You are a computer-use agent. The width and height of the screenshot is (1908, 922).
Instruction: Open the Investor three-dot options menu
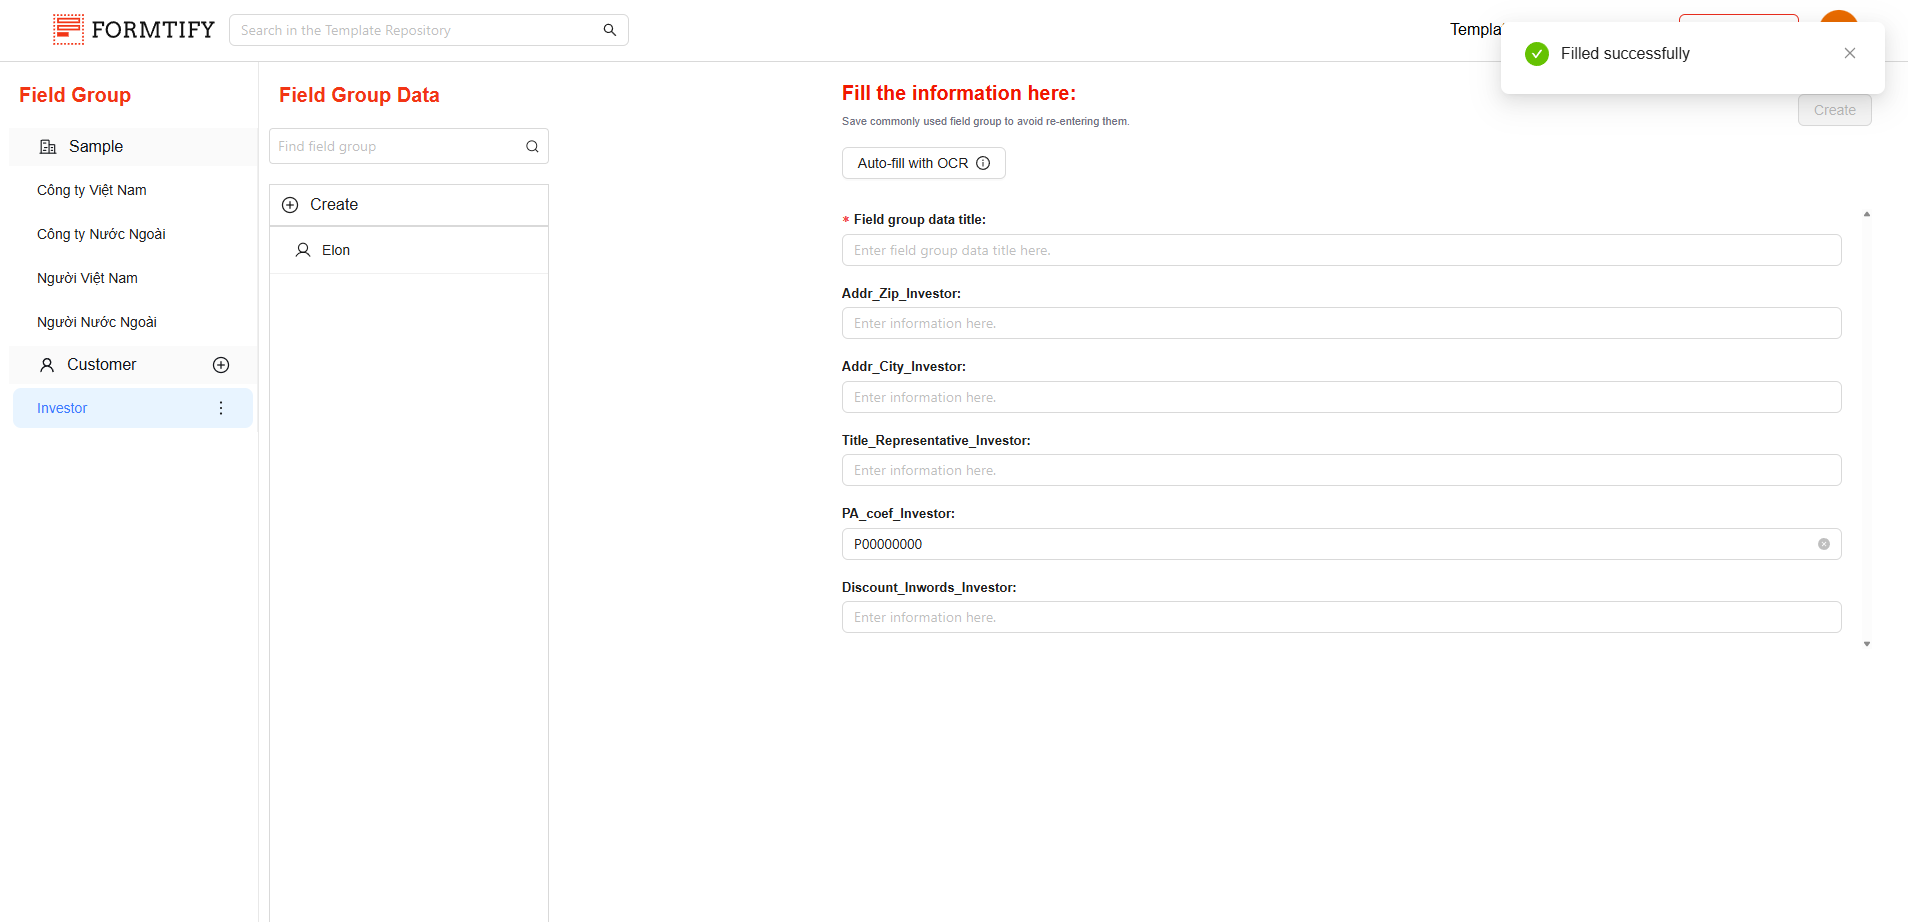(221, 408)
